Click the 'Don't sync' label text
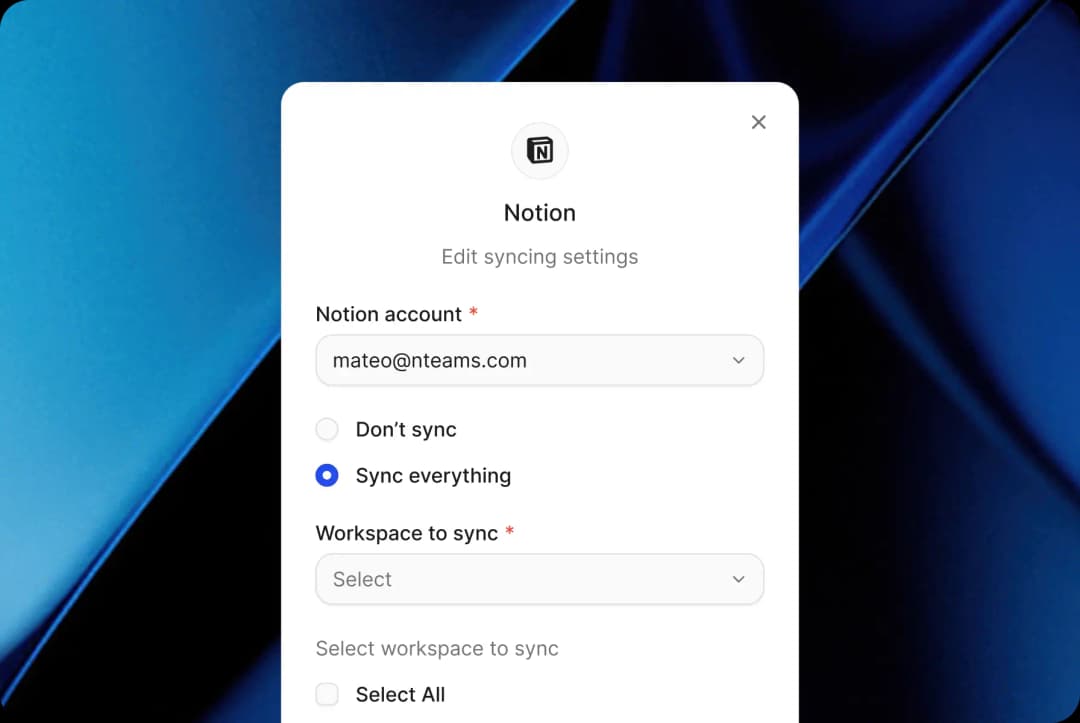1080x723 pixels. [x=406, y=429]
